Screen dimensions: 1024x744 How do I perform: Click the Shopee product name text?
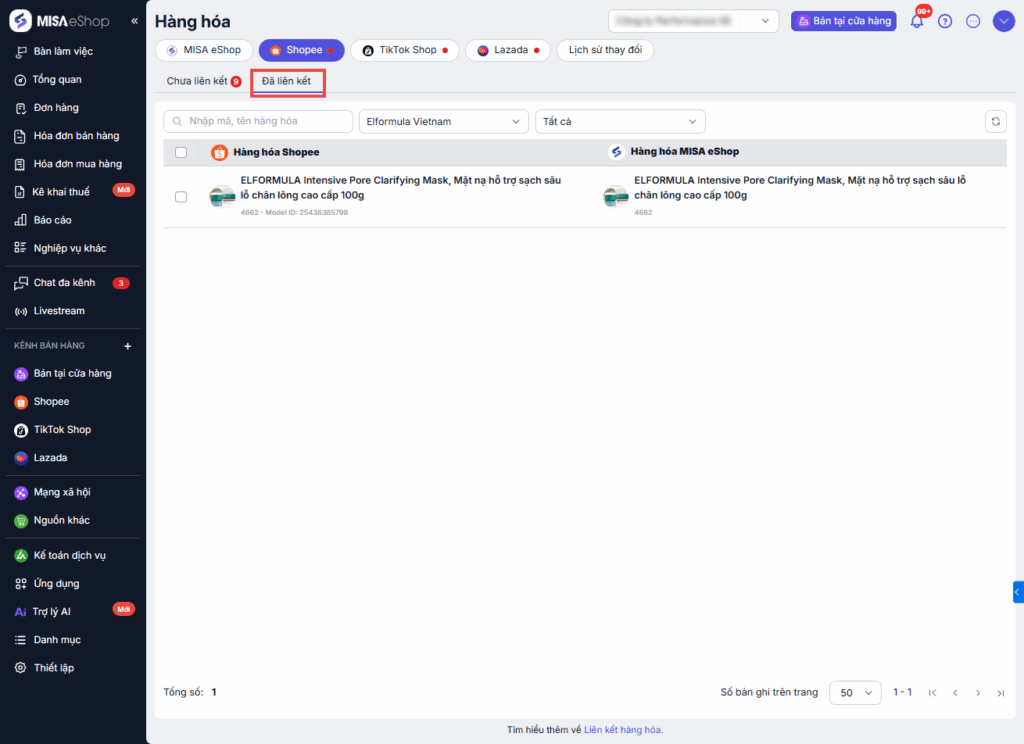(x=400, y=187)
